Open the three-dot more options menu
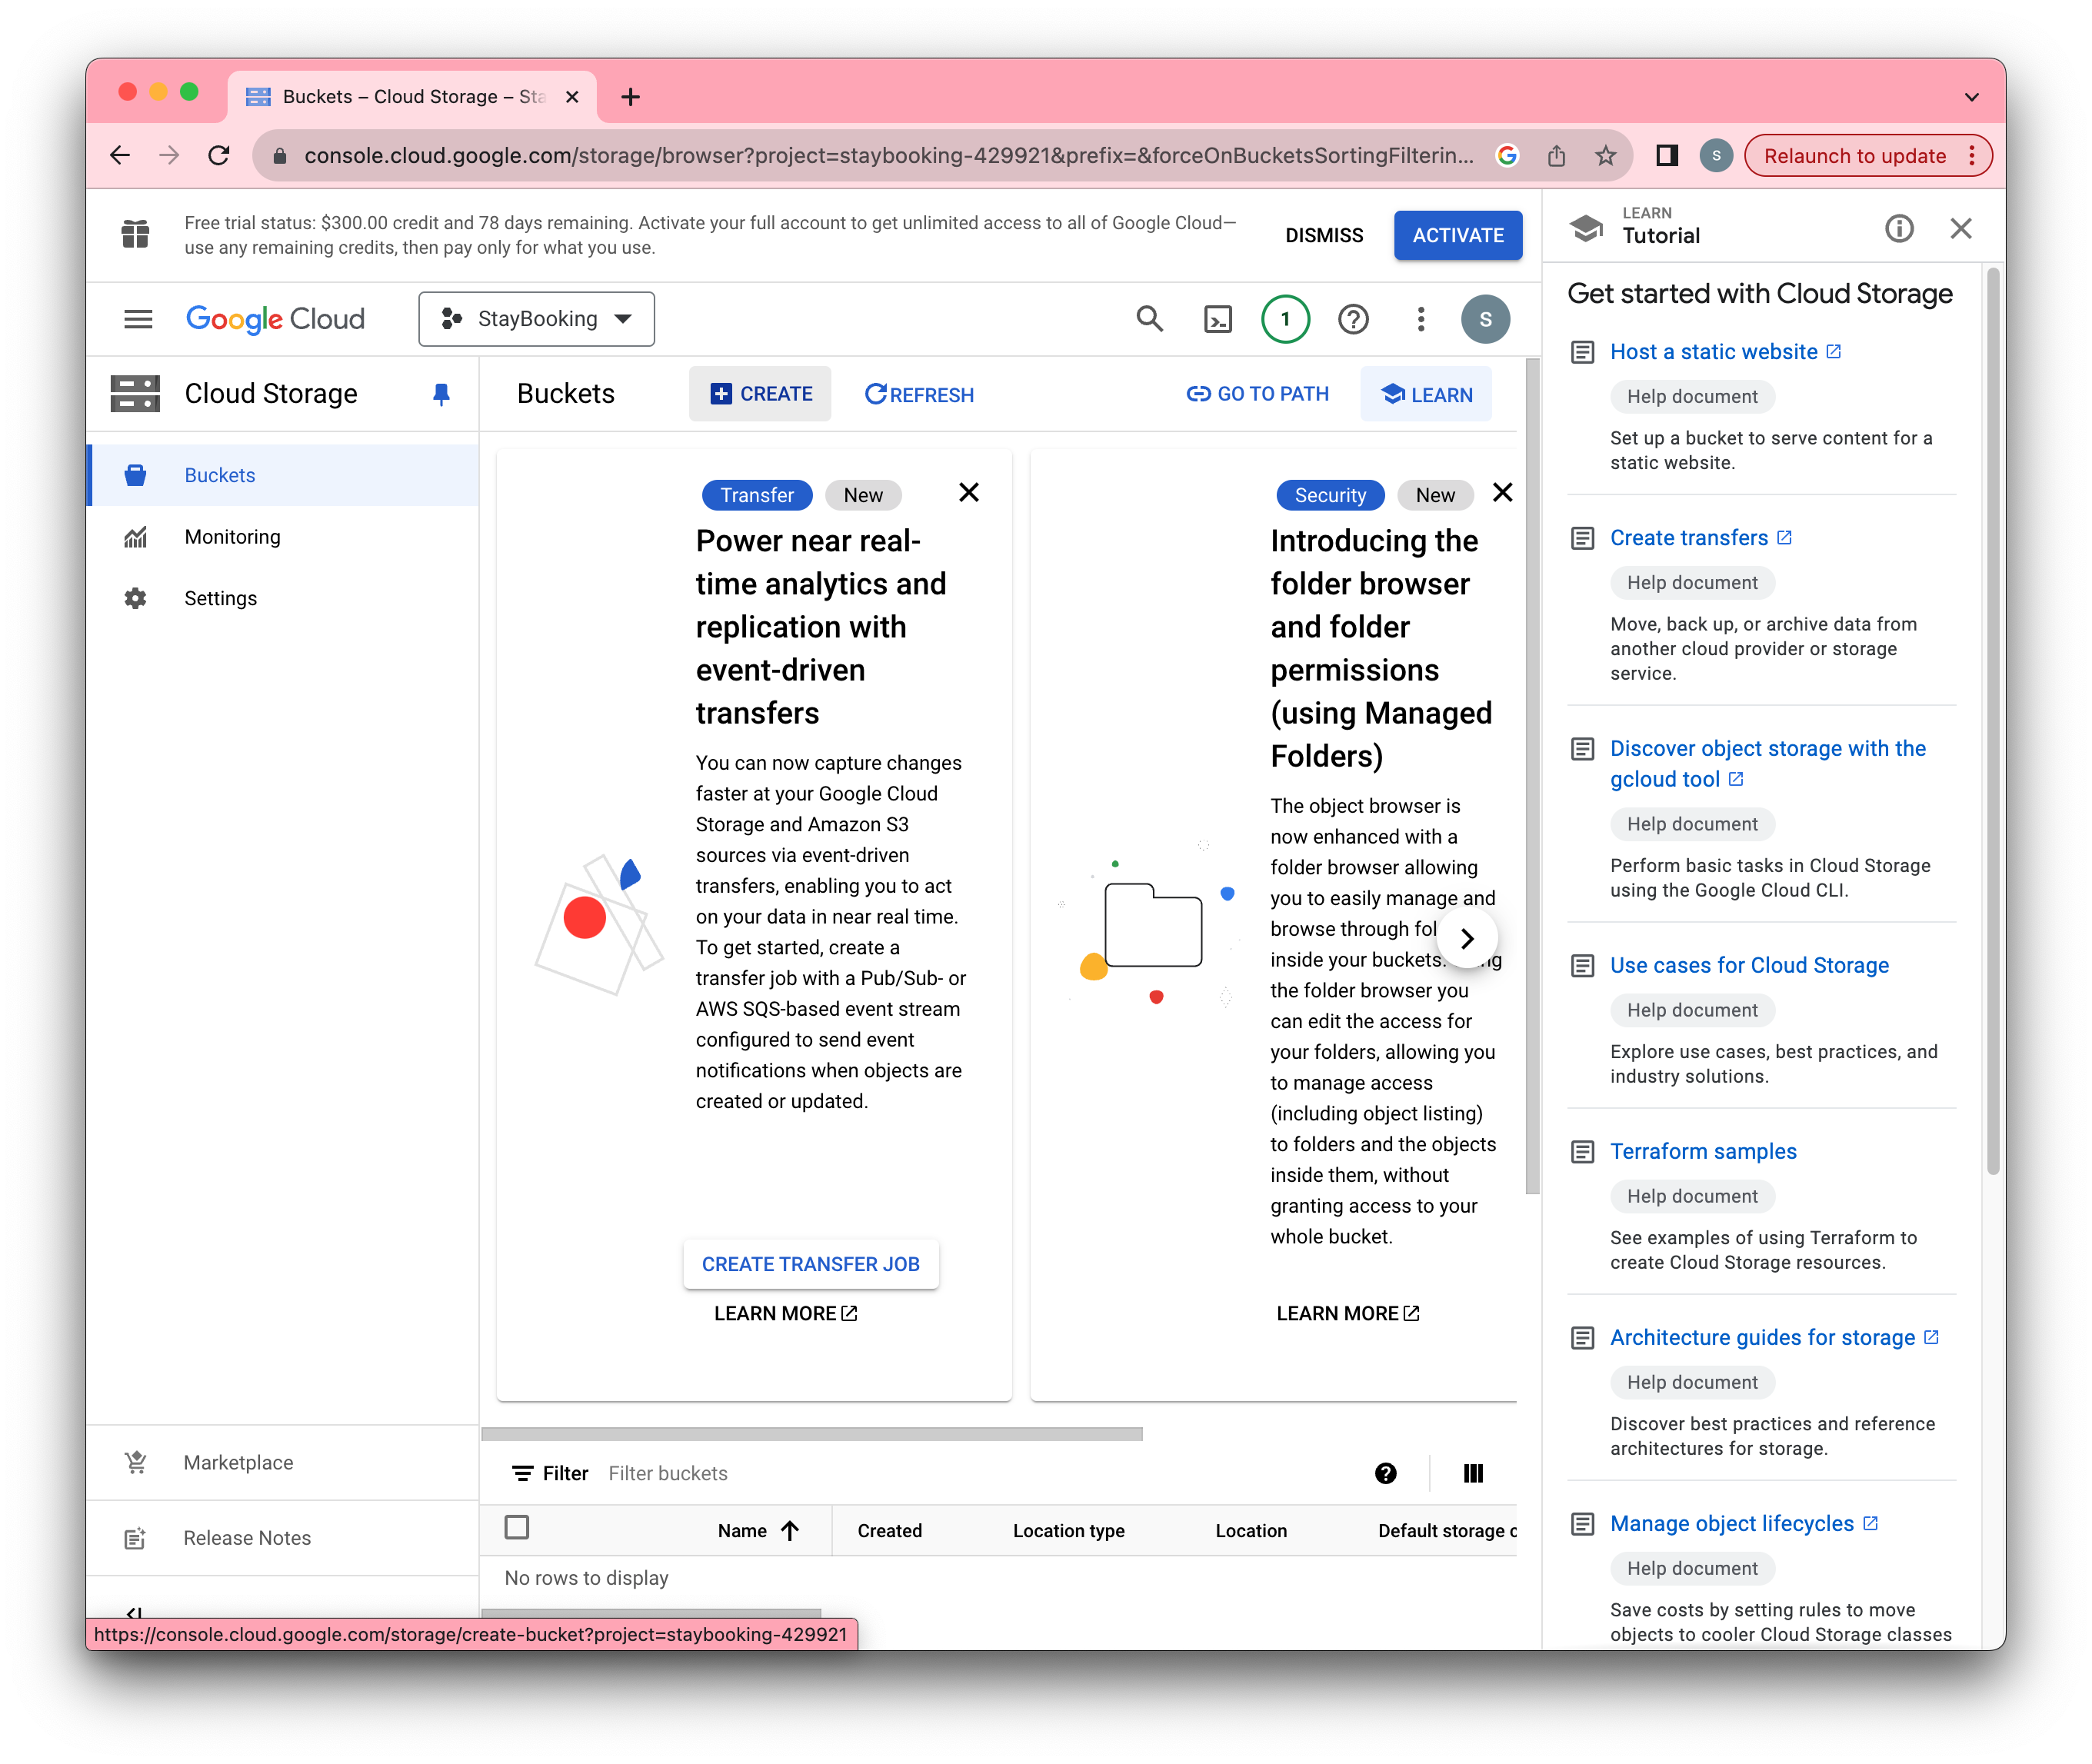The width and height of the screenshot is (2092, 1764). tap(1420, 318)
